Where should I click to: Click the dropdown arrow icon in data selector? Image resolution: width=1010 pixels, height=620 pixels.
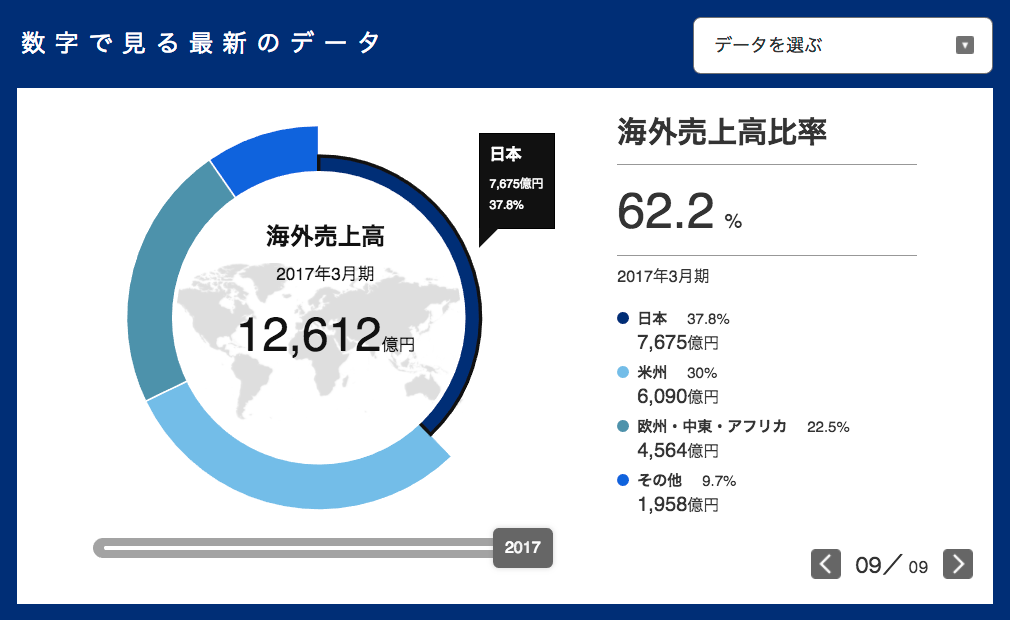point(964,45)
